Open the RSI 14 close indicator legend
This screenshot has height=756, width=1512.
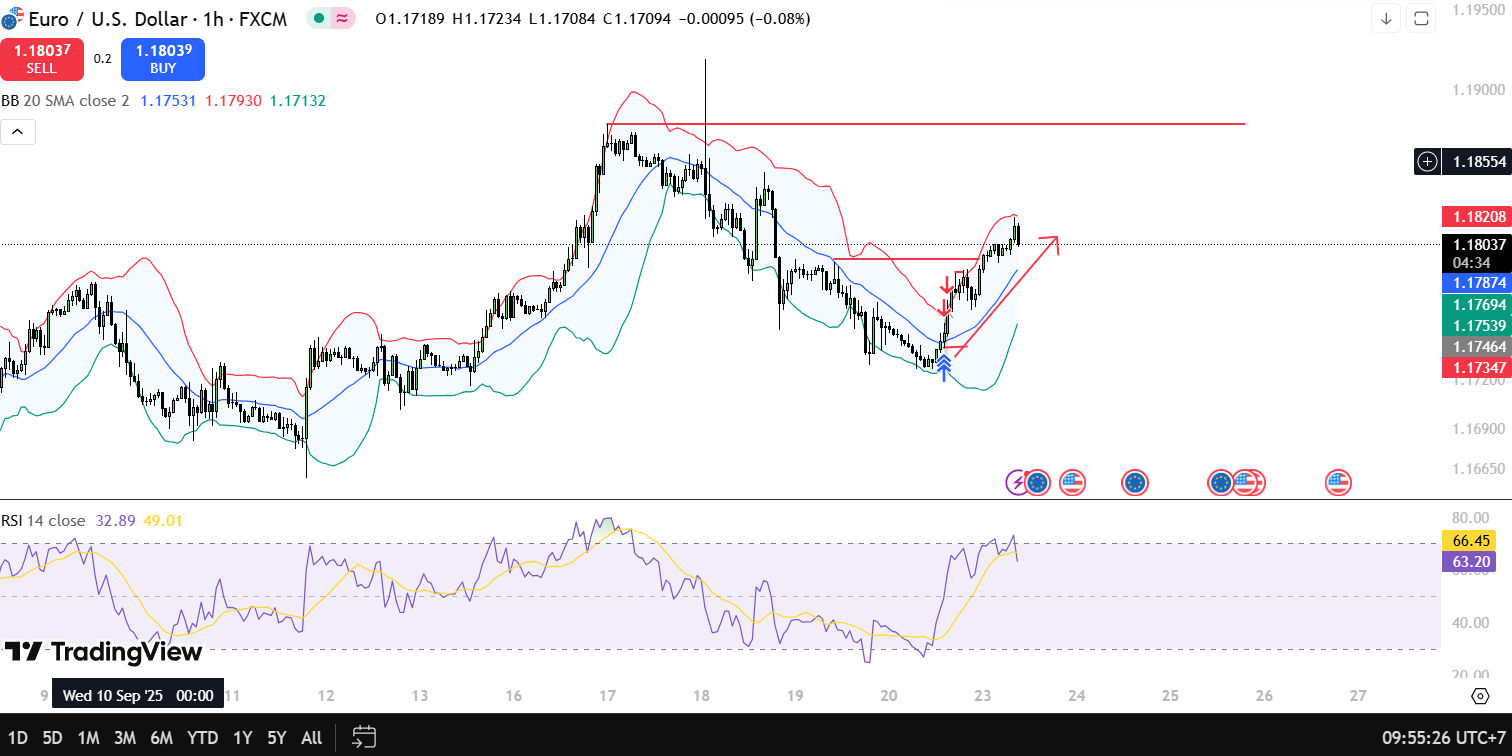pos(43,521)
